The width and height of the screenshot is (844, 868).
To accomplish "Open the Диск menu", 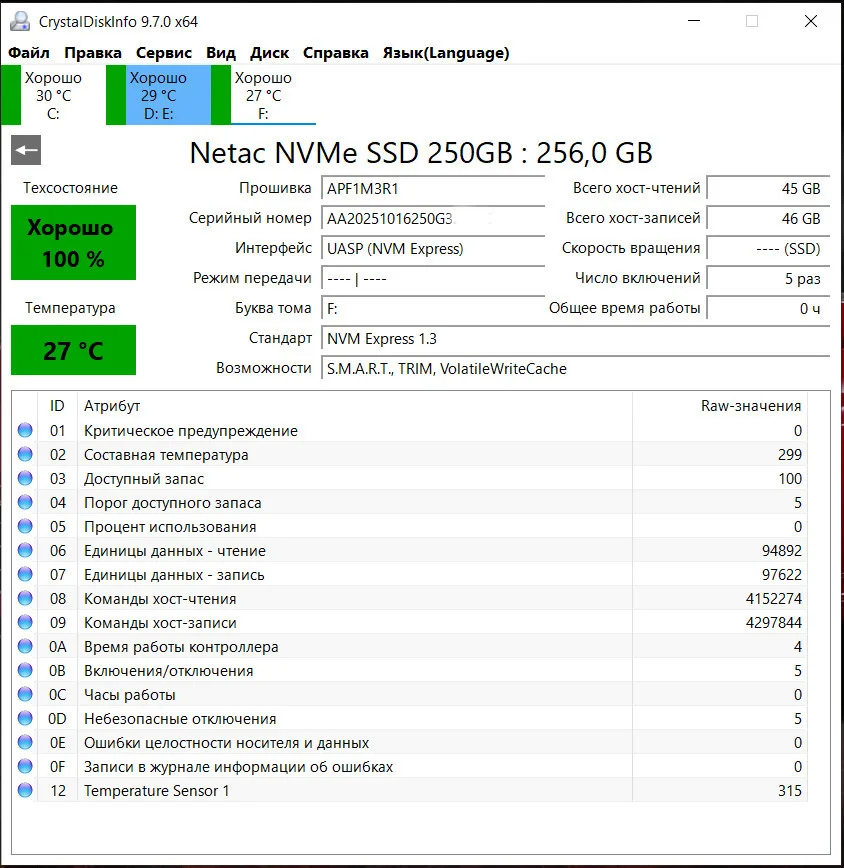I will point(270,53).
